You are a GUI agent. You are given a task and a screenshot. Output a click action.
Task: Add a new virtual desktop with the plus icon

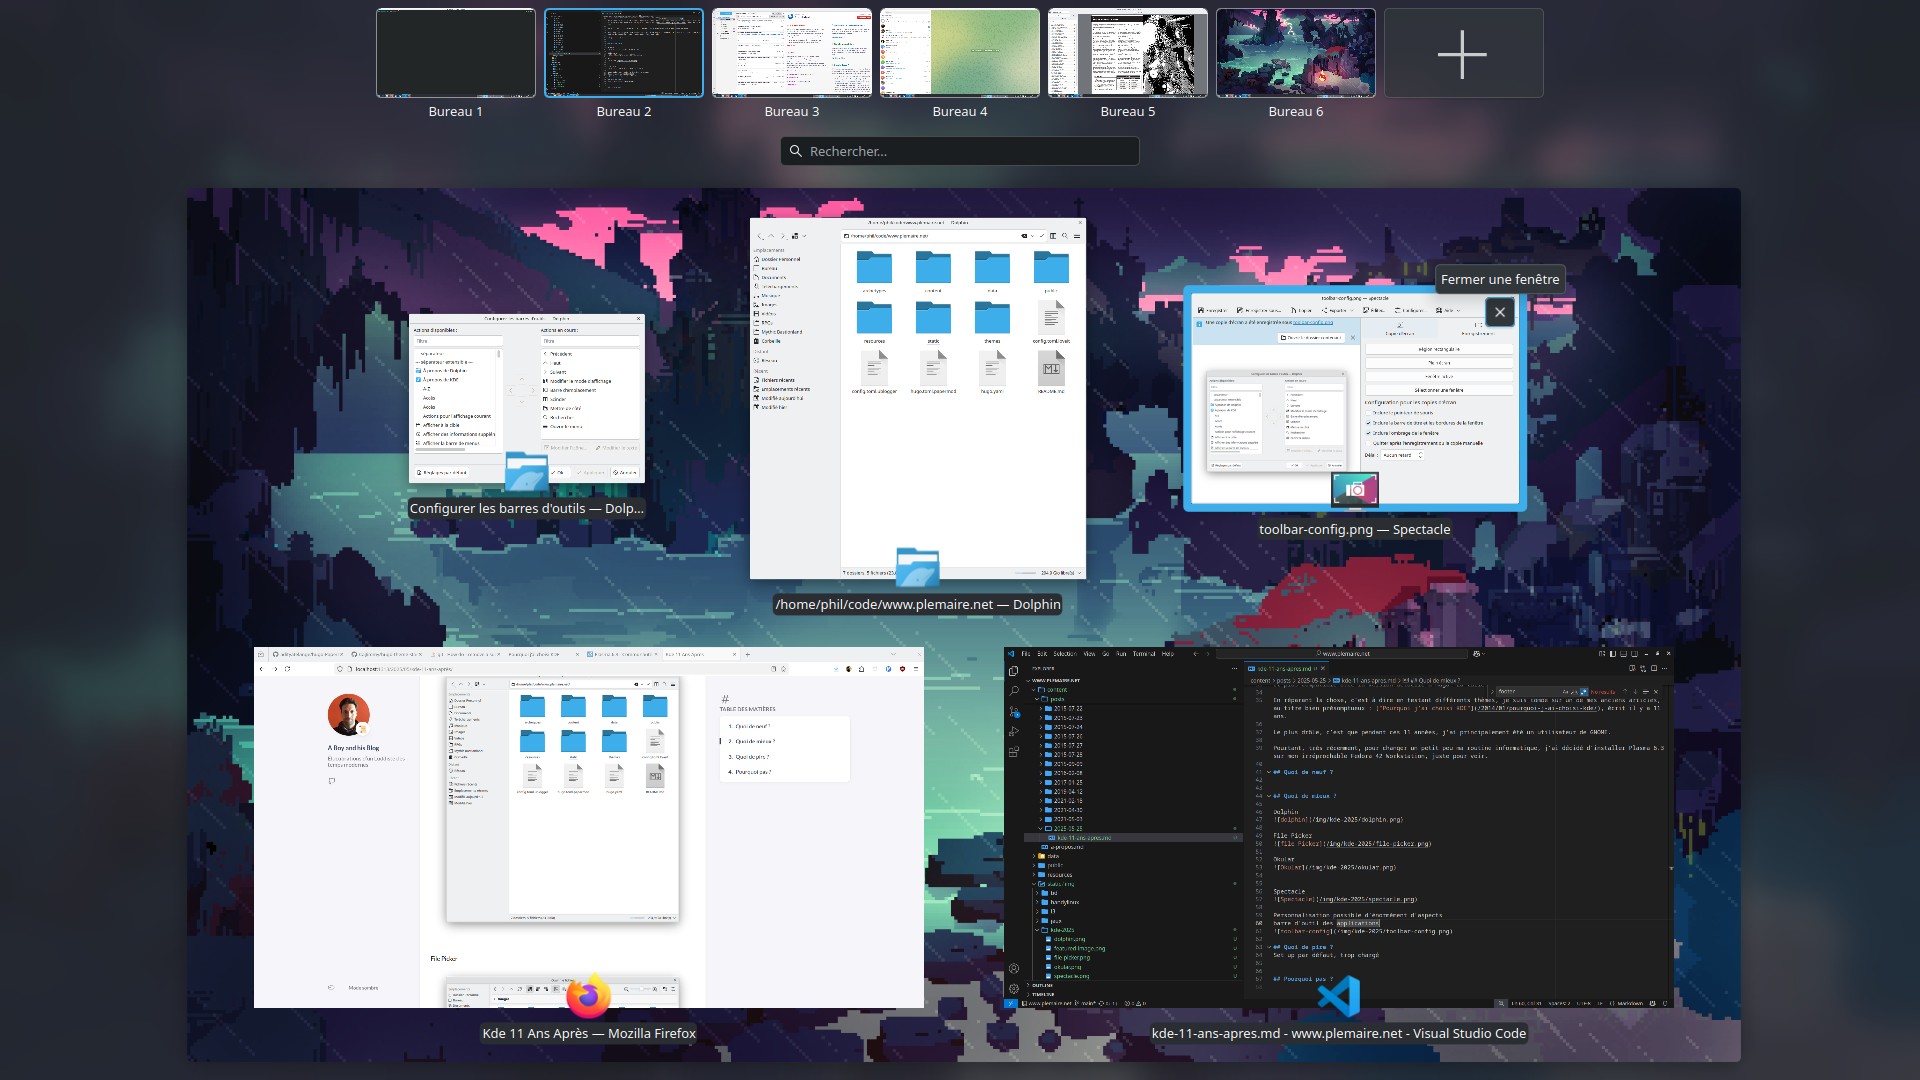pos(1463,54)
